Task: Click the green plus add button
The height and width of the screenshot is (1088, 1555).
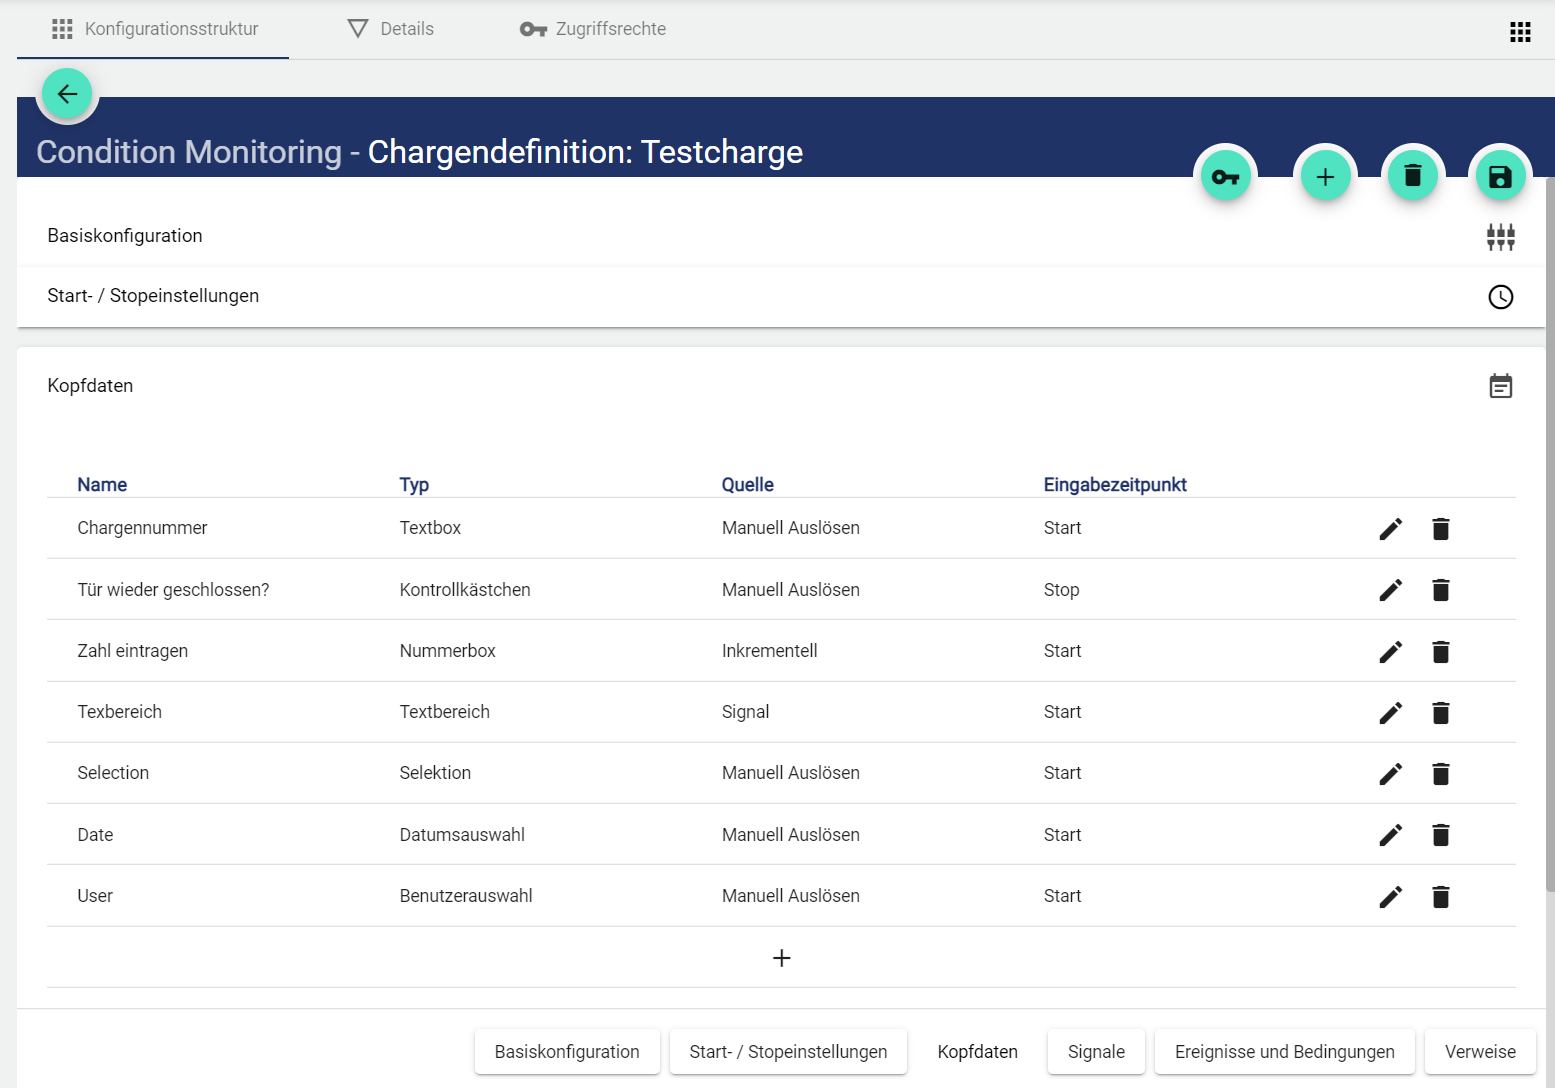Action: [x=1325, y=177]
